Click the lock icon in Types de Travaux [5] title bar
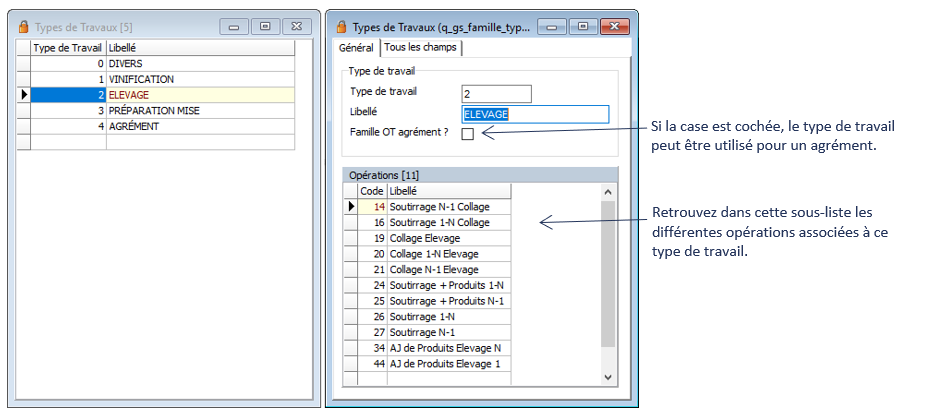This screenshot has height=412, width=932. pyautogui.click(x=22, y=27)
